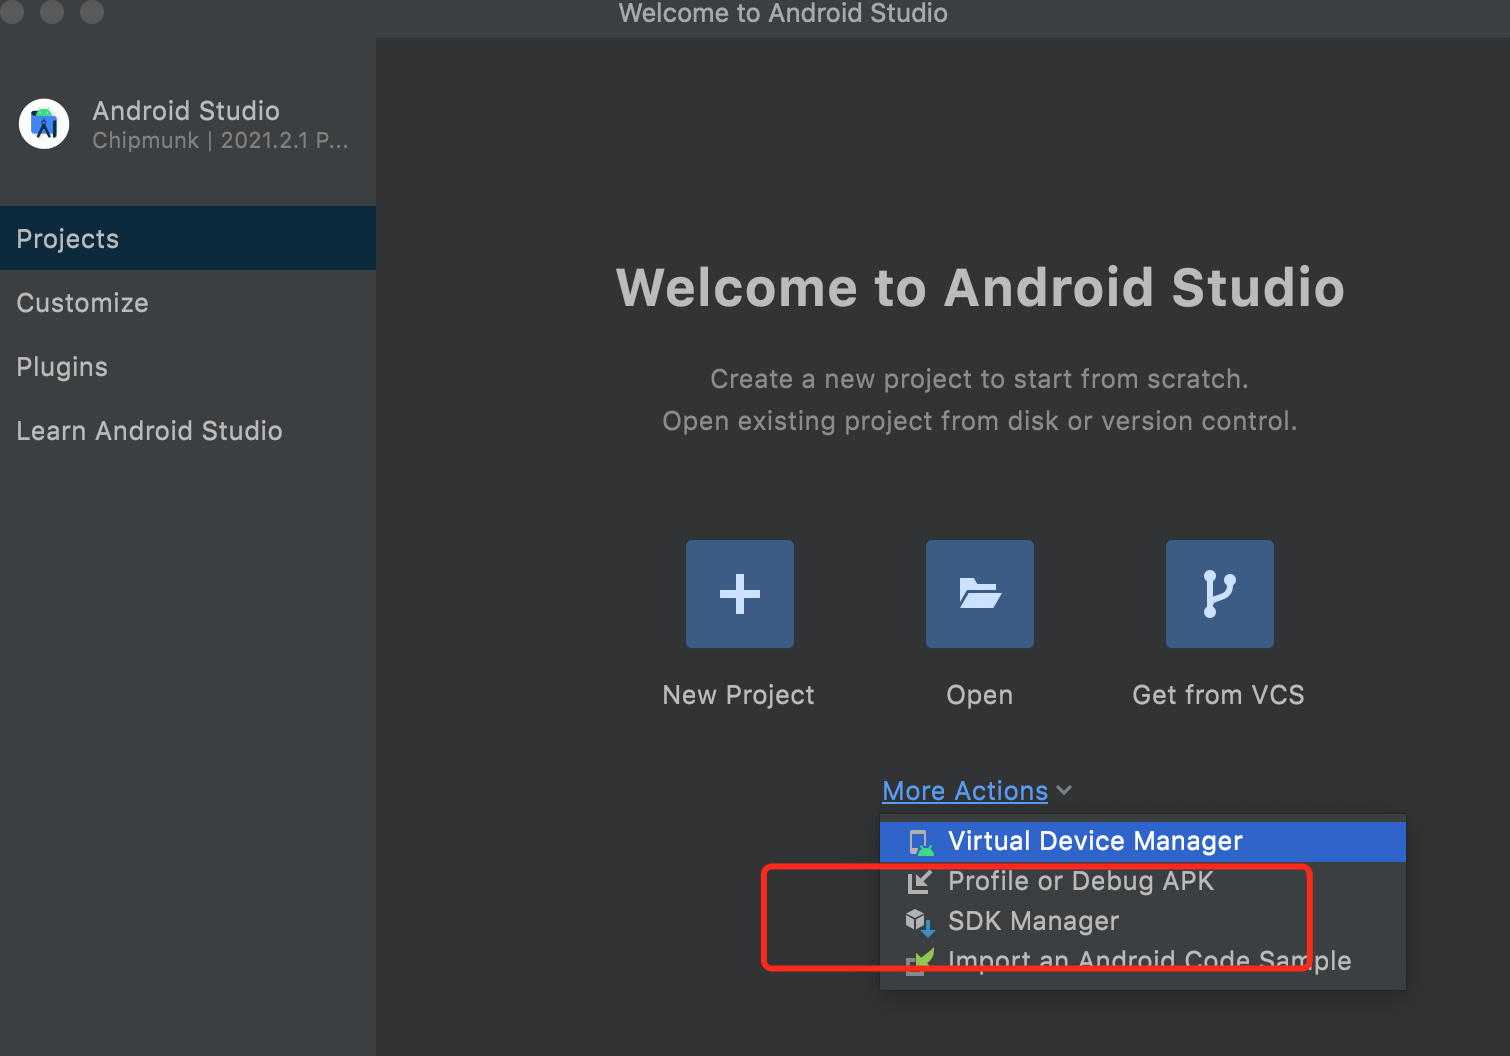Click the SDK Manager cube icon
The image size is (1510, 1056).
click(919, 922)
